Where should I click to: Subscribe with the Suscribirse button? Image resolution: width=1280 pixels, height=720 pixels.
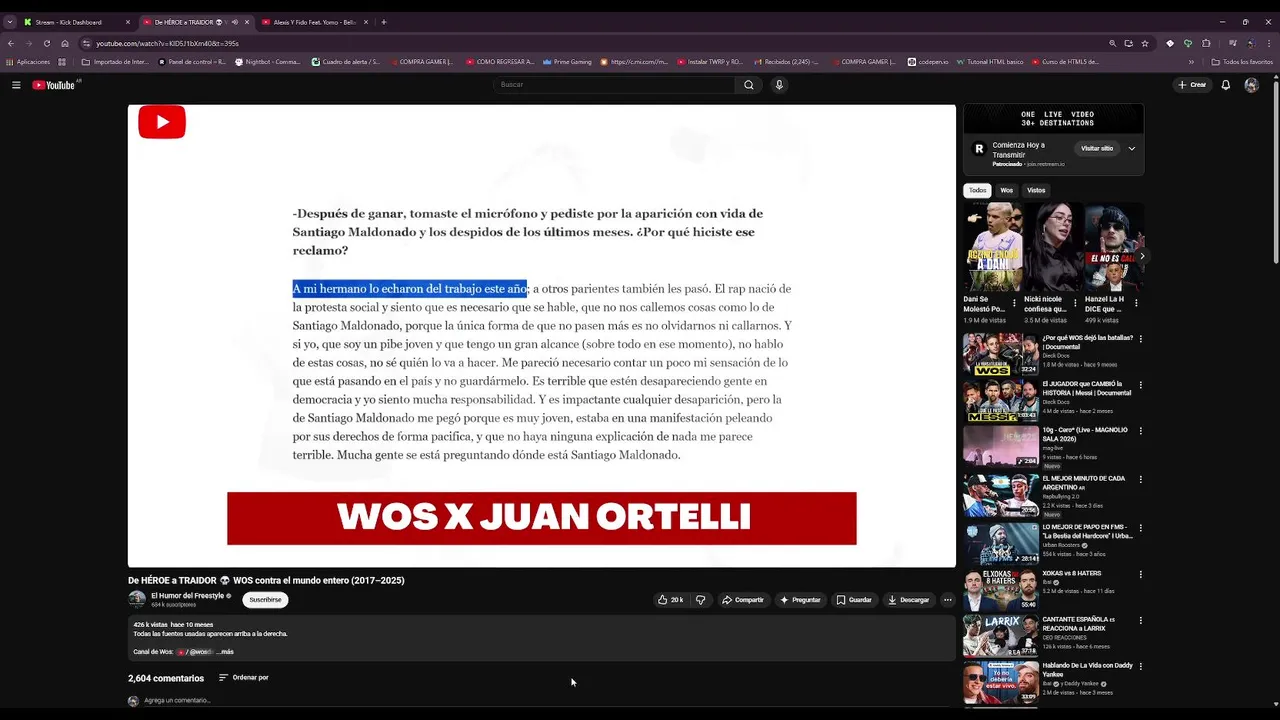265,600
